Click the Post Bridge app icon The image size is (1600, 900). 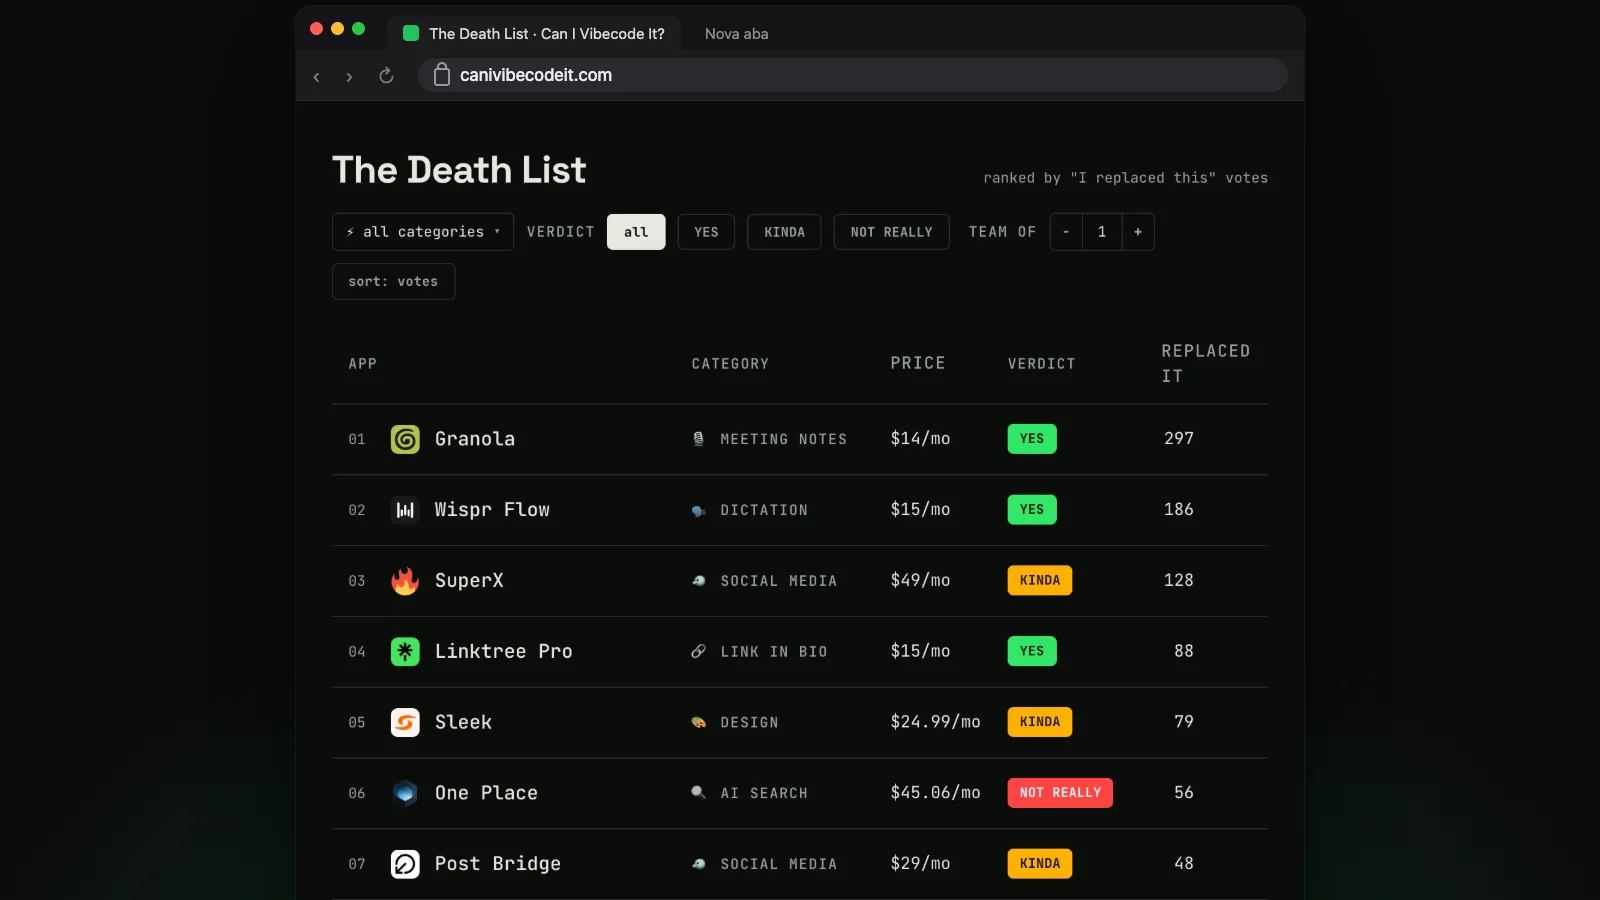click(405, 864)
